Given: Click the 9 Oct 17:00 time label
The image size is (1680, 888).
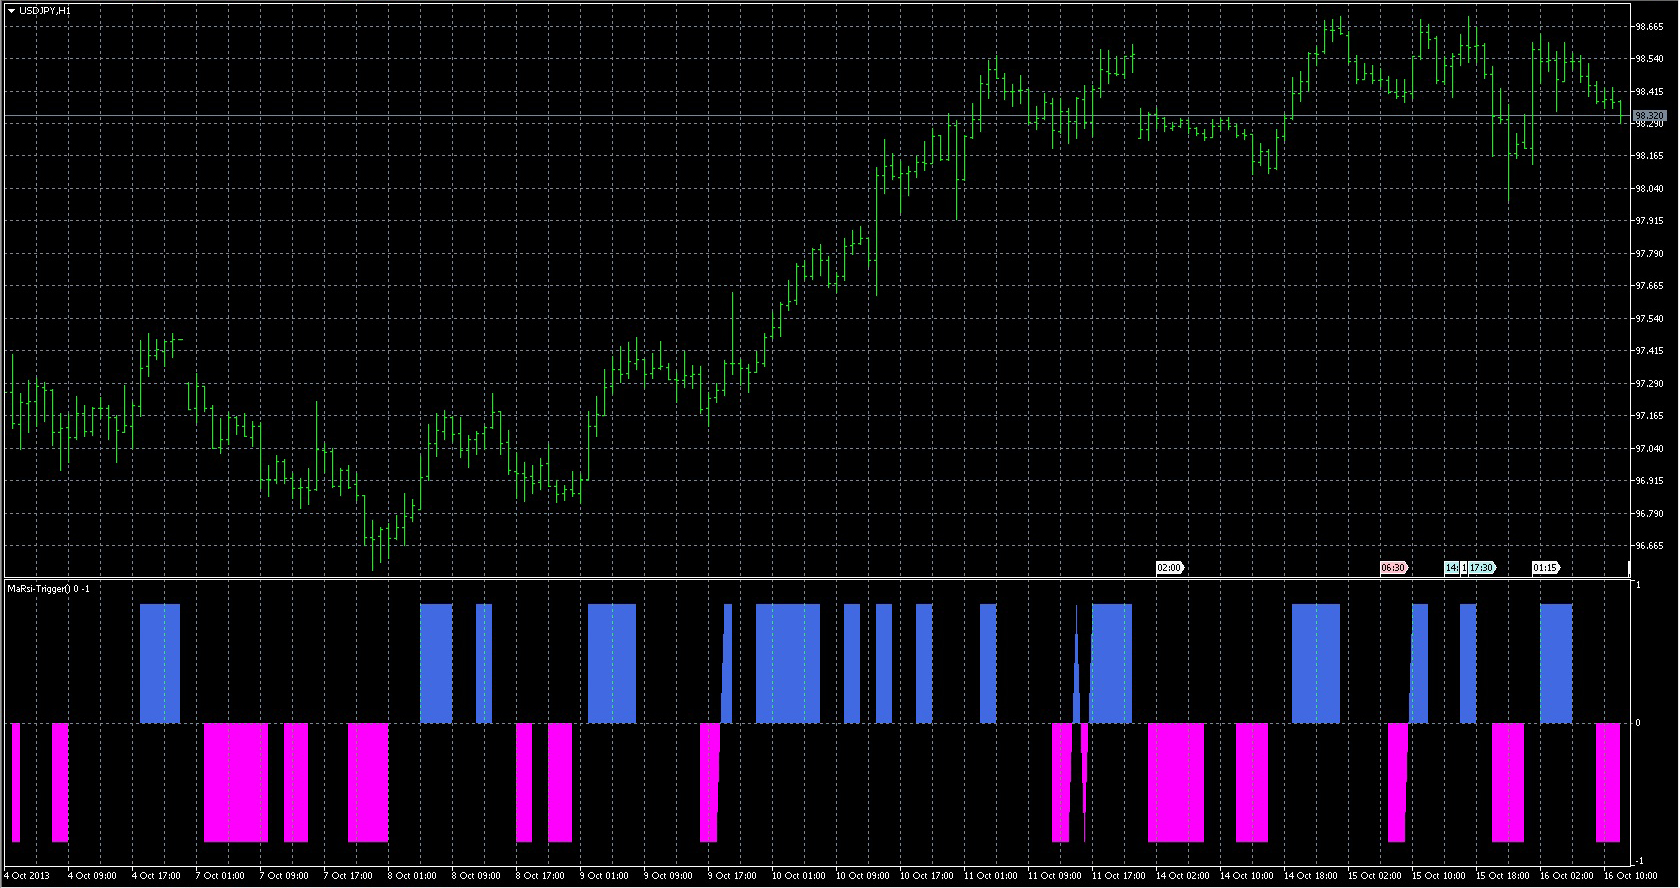Looking at the screenshot, I should (x=731, y=876).
